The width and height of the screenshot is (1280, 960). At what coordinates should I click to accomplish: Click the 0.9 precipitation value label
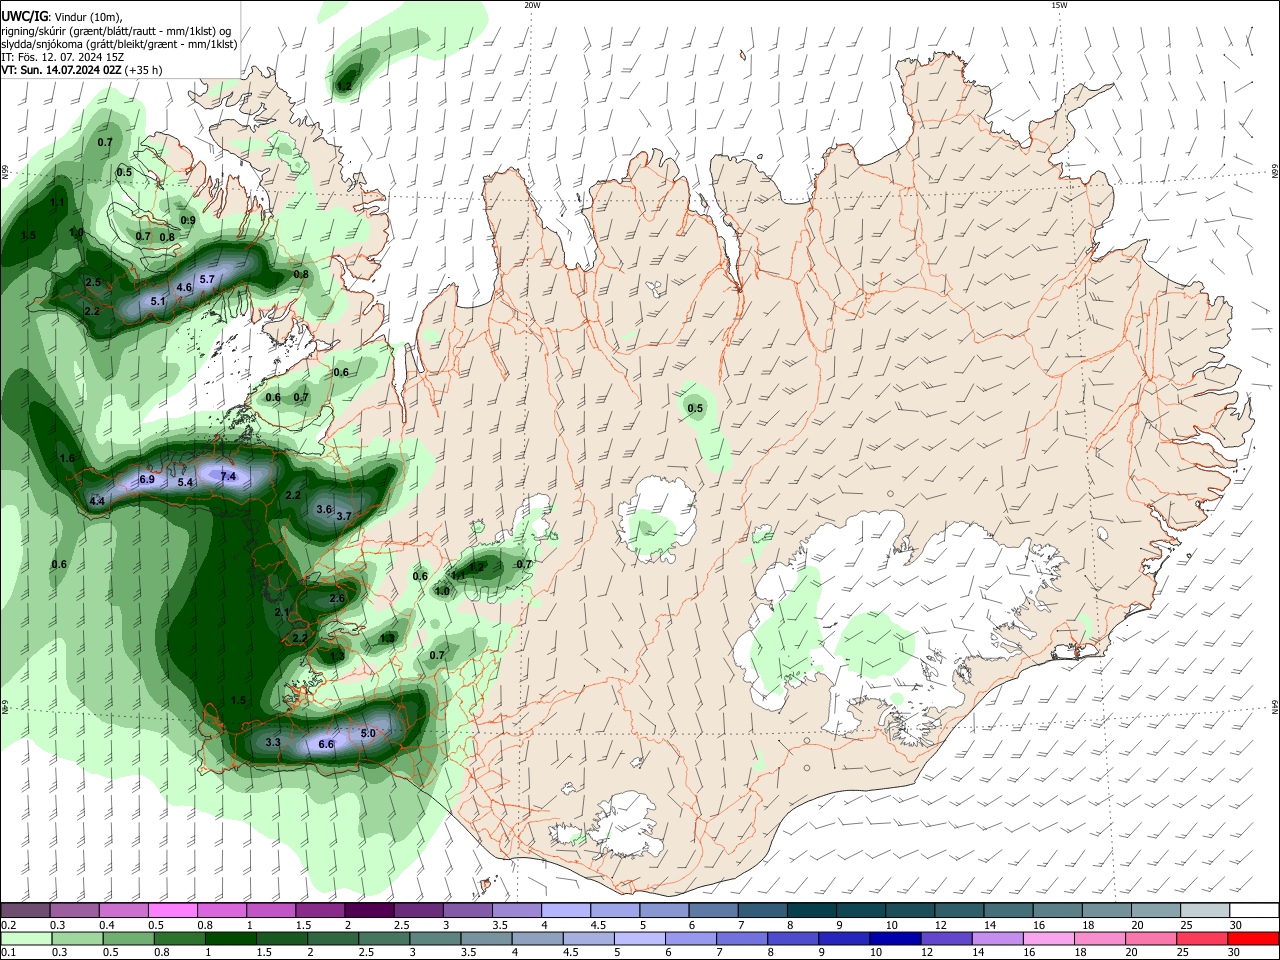pyautogui.click(x=188, y=221)
